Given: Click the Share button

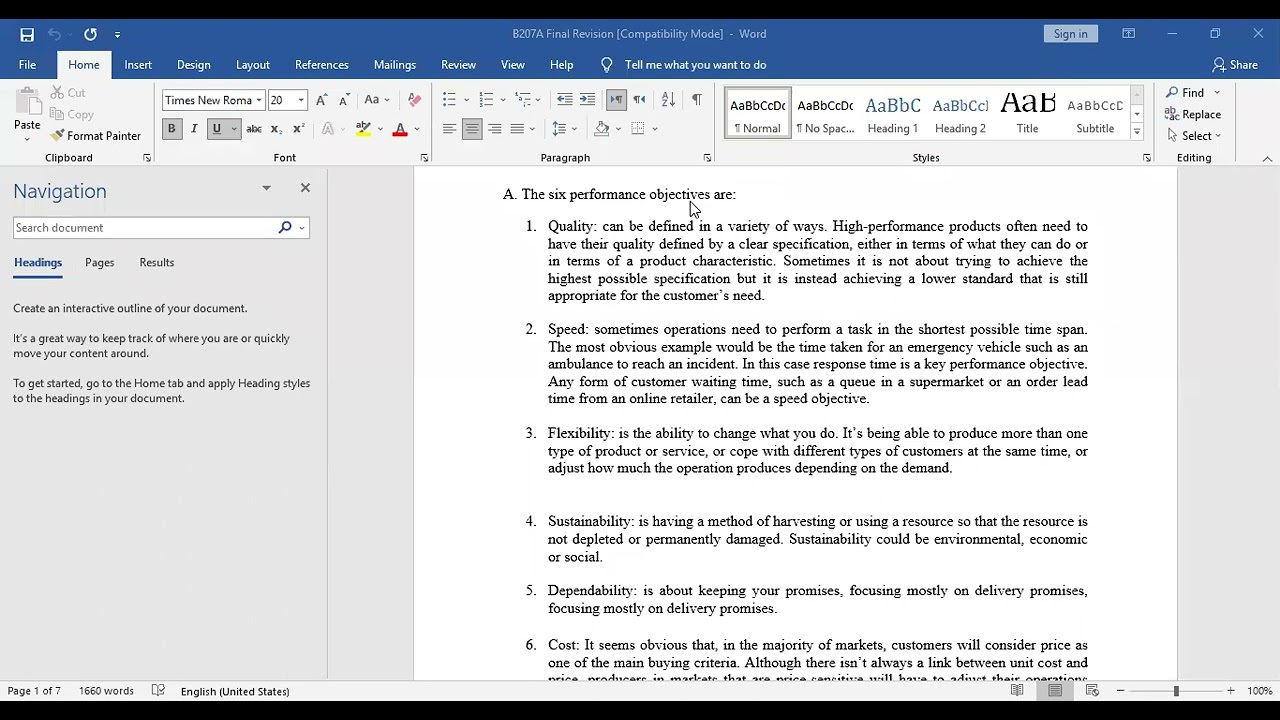Looking at the screenshot, I should click(x=1235, y=65).
